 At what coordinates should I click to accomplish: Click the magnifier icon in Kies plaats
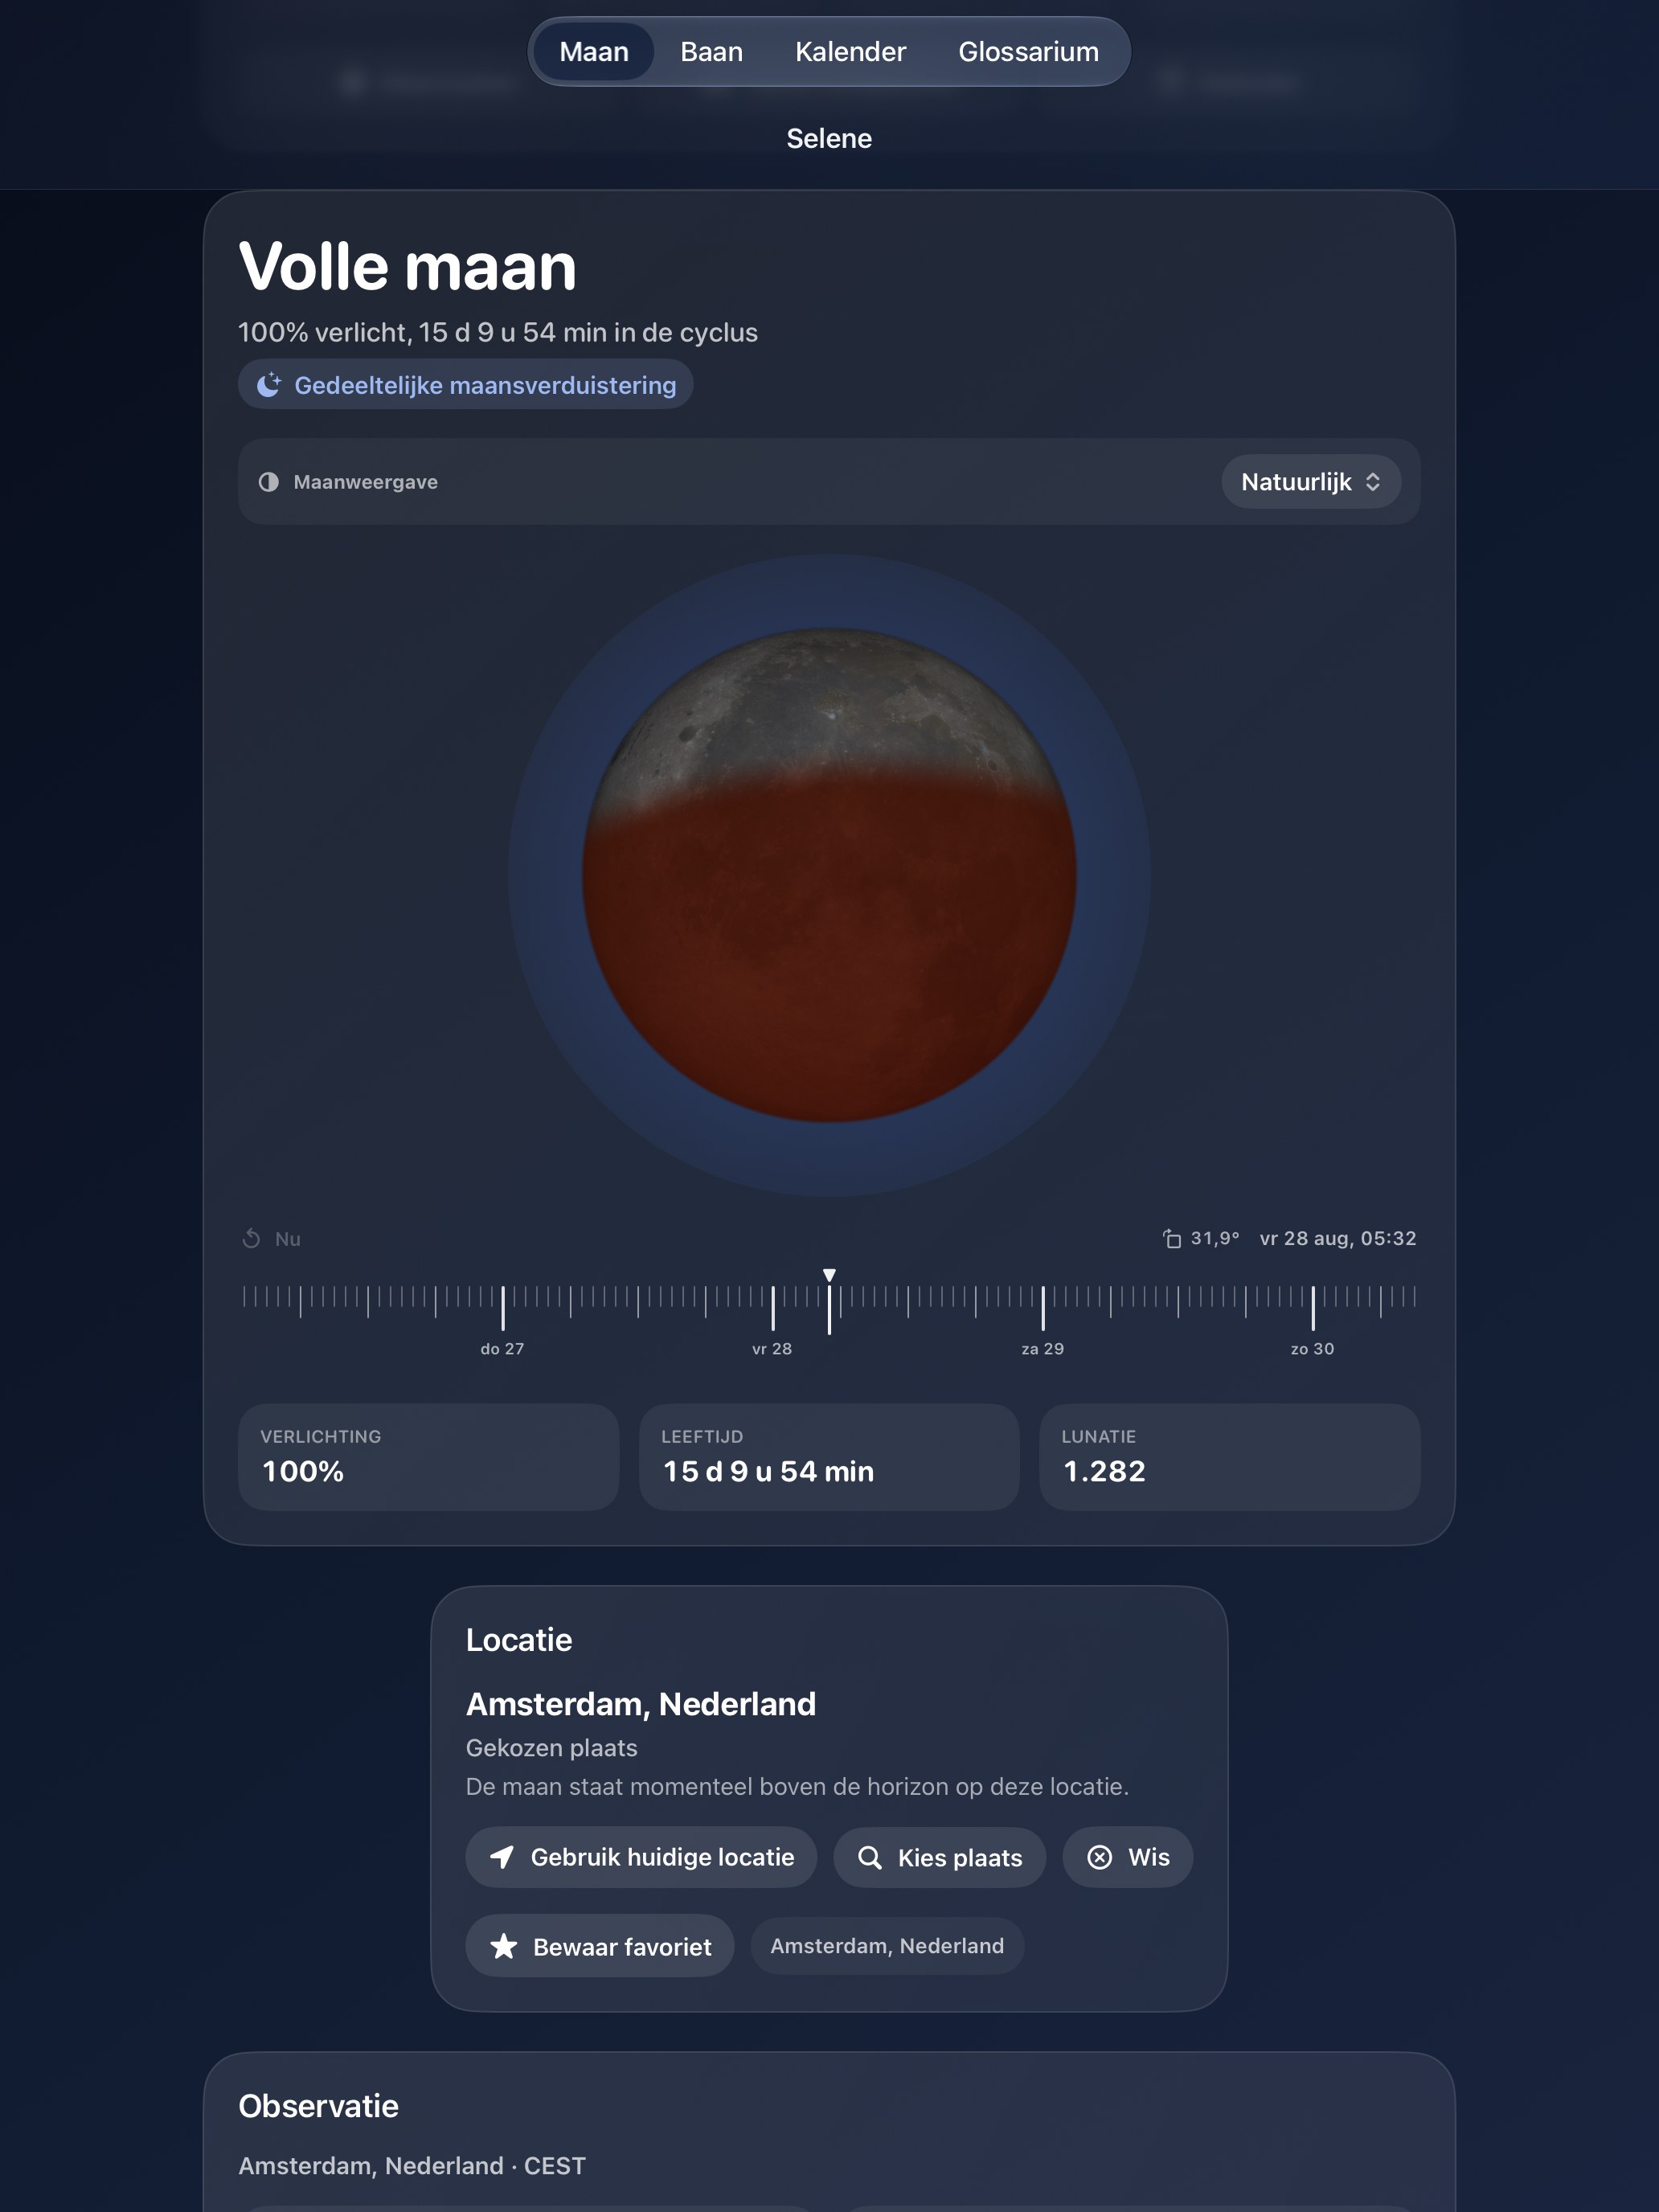click(x=870, y=1858)
